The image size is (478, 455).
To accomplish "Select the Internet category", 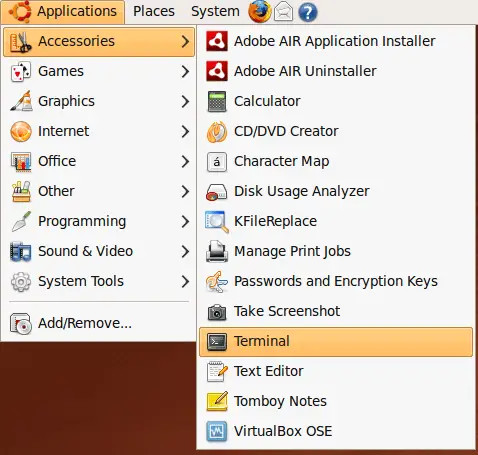I will [x=99, y=131].
